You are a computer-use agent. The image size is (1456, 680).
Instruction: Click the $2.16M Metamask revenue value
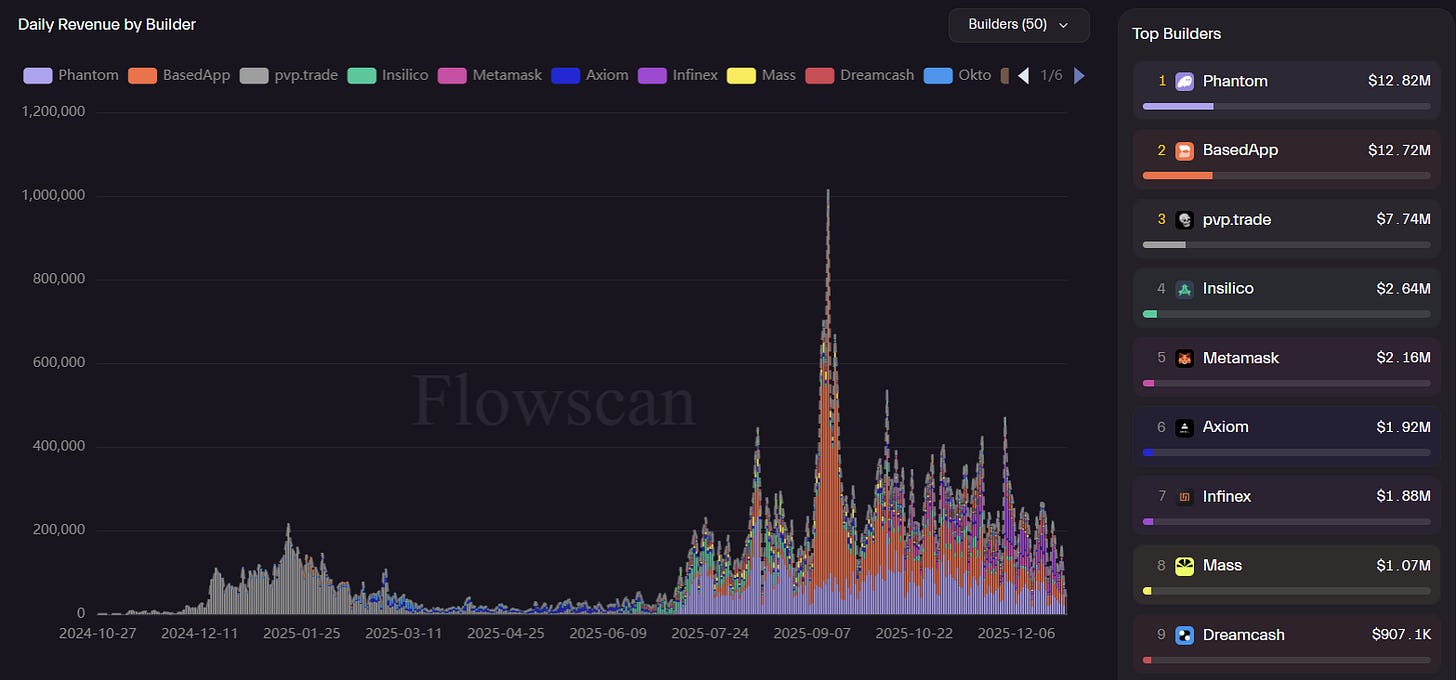tap(1403, 358)
